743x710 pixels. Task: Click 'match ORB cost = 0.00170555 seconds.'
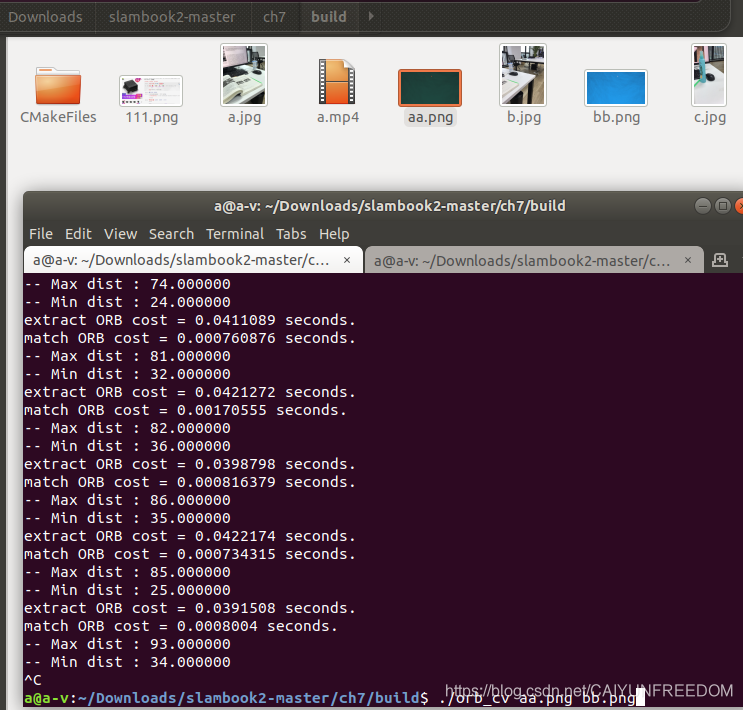(185, 410)
